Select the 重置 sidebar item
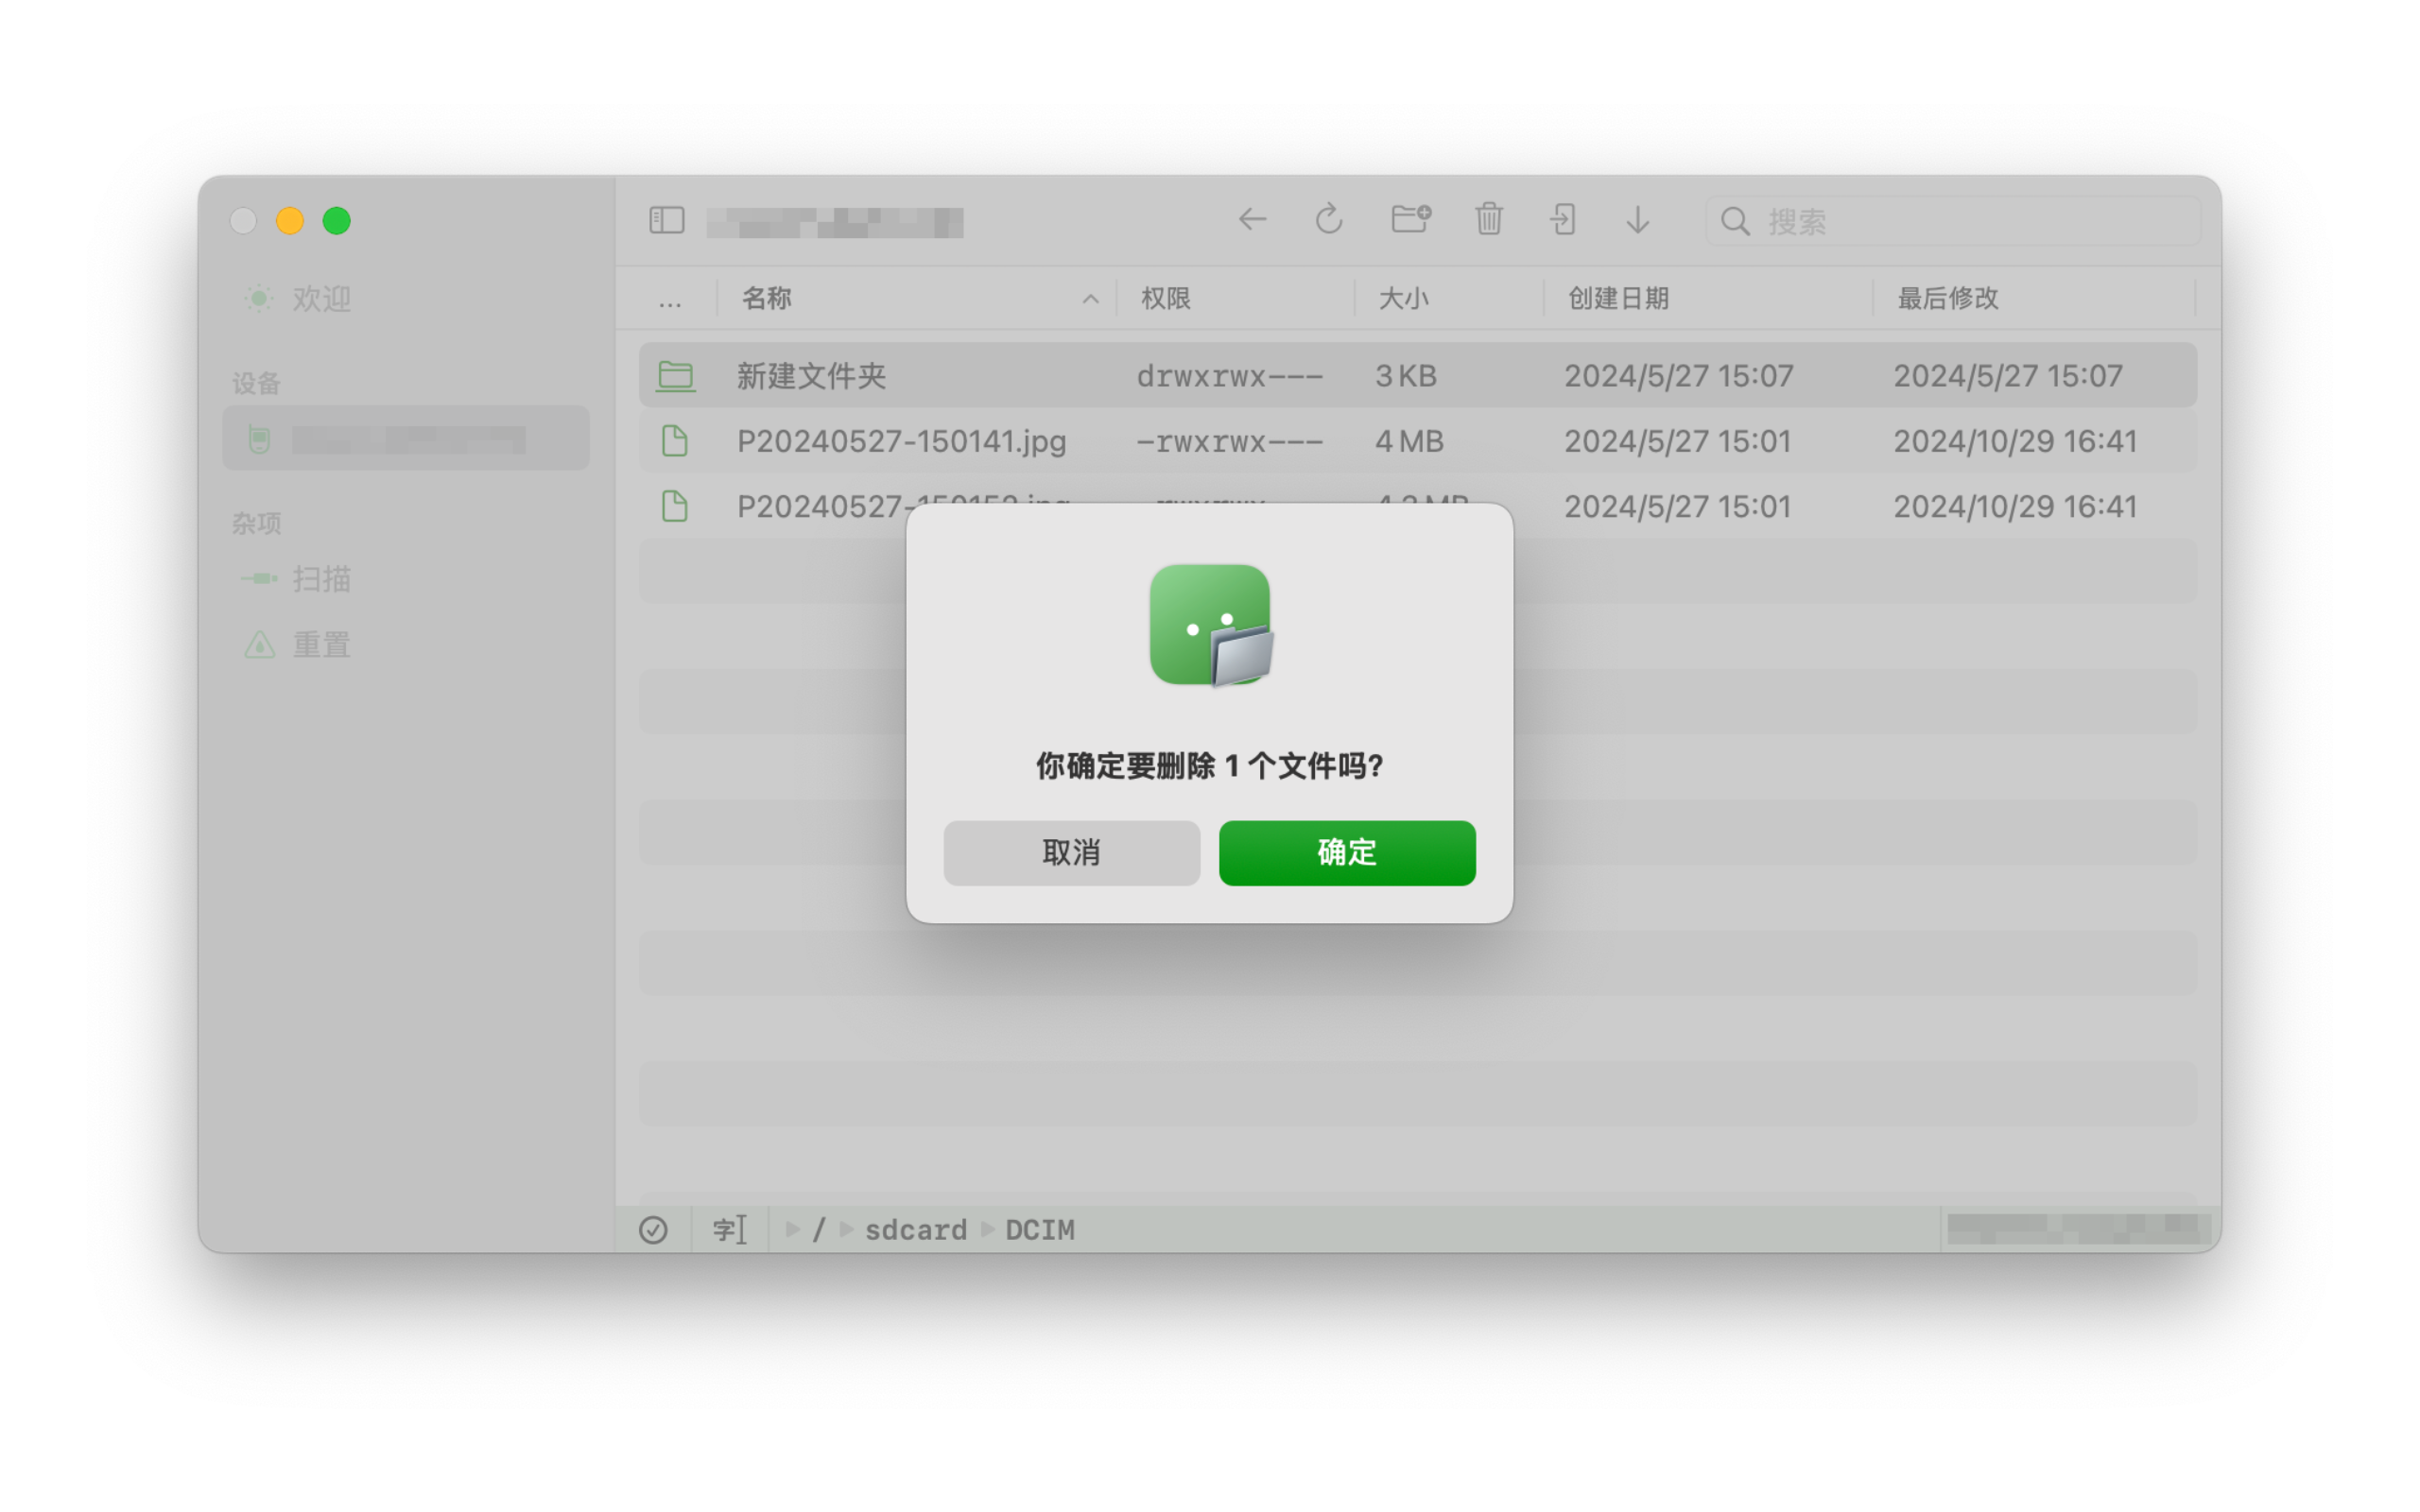This screenshot has width=2420, height=1512. [x=320, y=645]
